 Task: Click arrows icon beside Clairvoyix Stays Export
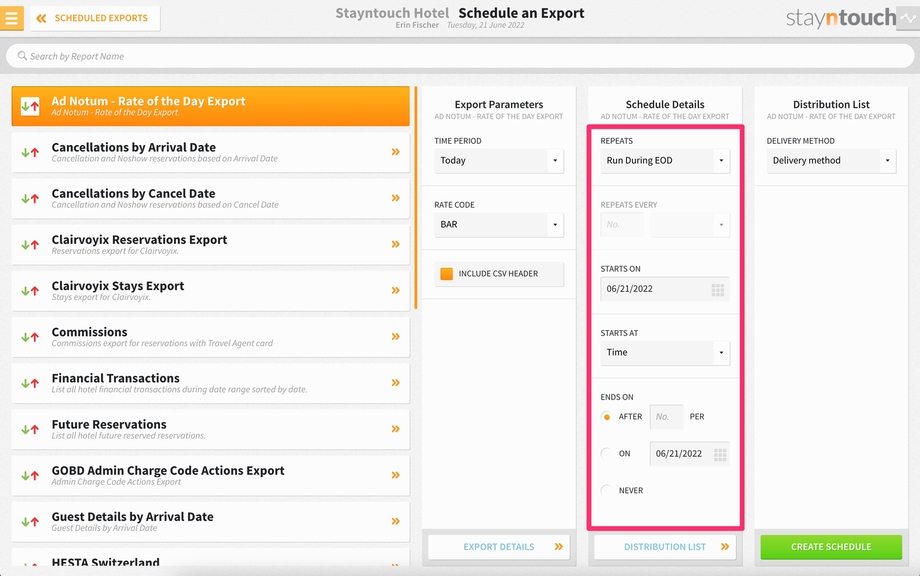tap(30, 291)
